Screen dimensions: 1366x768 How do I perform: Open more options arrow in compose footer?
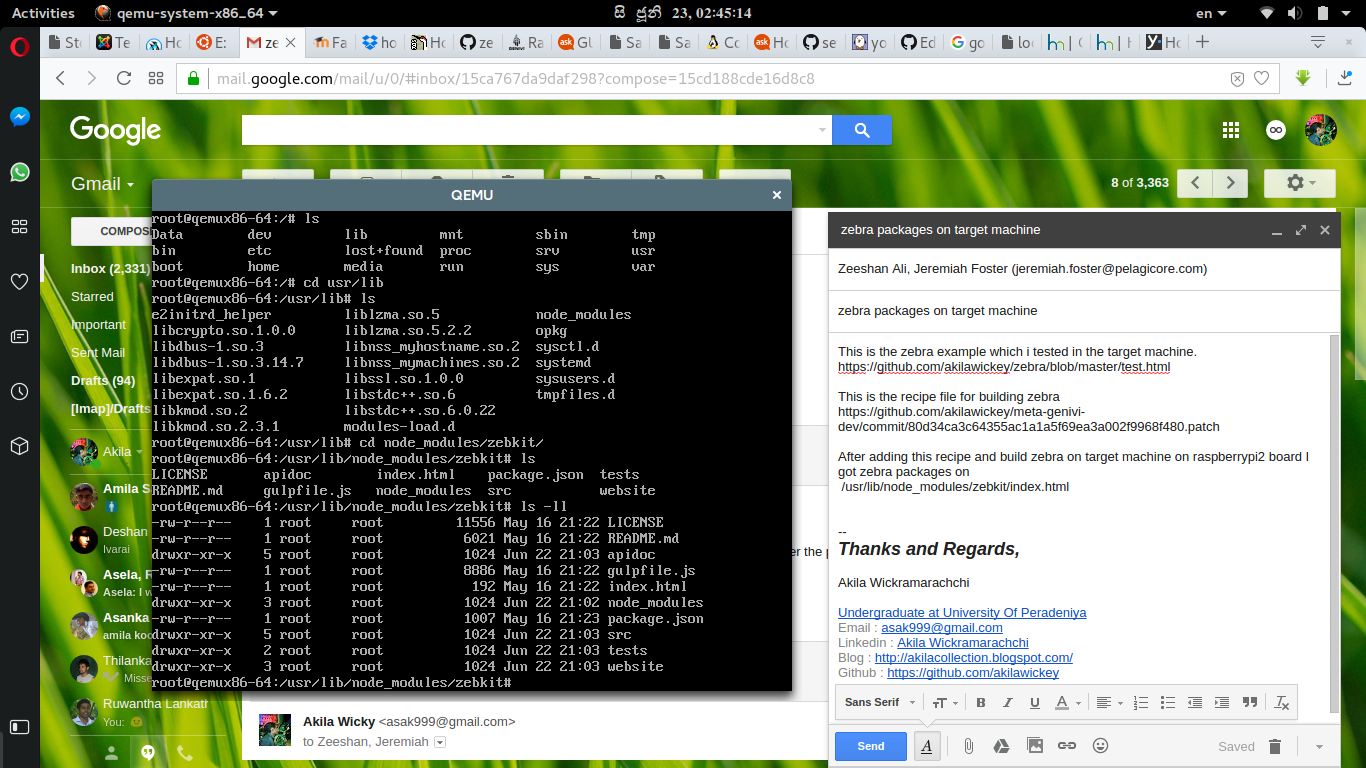(1319, 747)
